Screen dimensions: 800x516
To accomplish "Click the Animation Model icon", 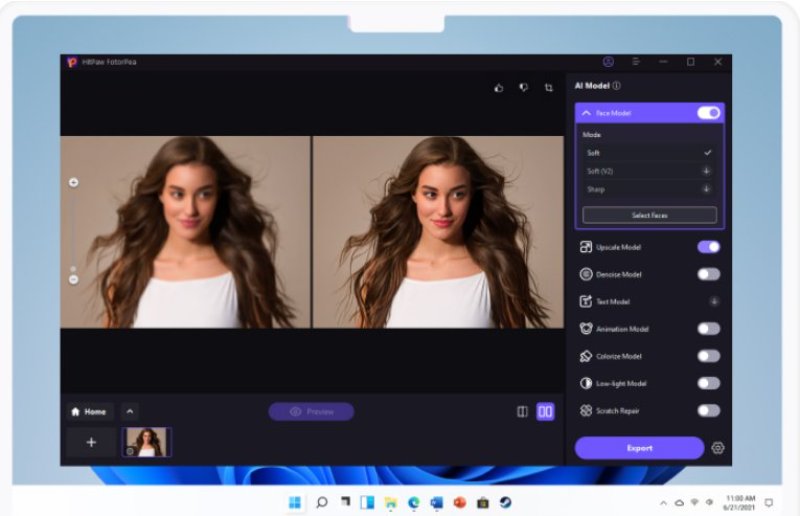I will click(586, 329).
